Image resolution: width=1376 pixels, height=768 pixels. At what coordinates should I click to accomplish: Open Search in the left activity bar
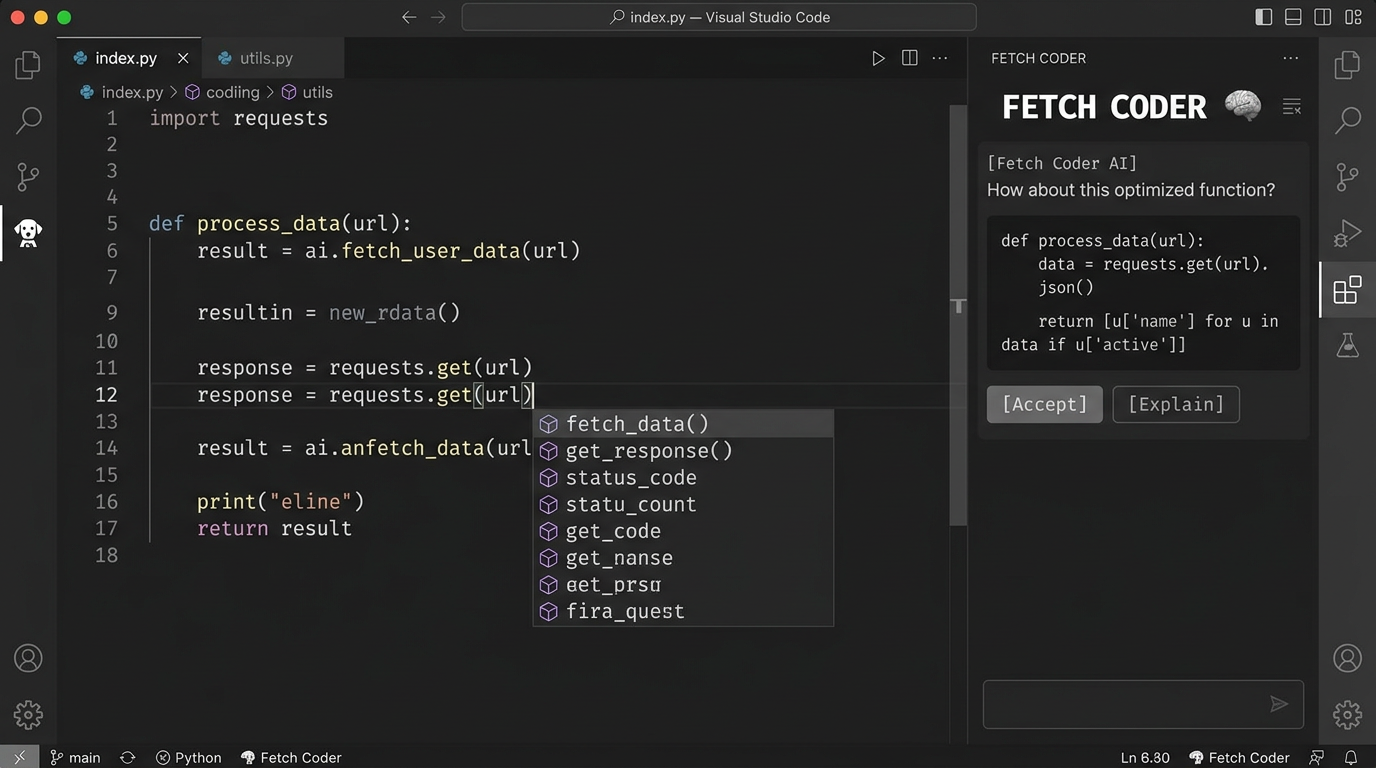click(27, 119)
